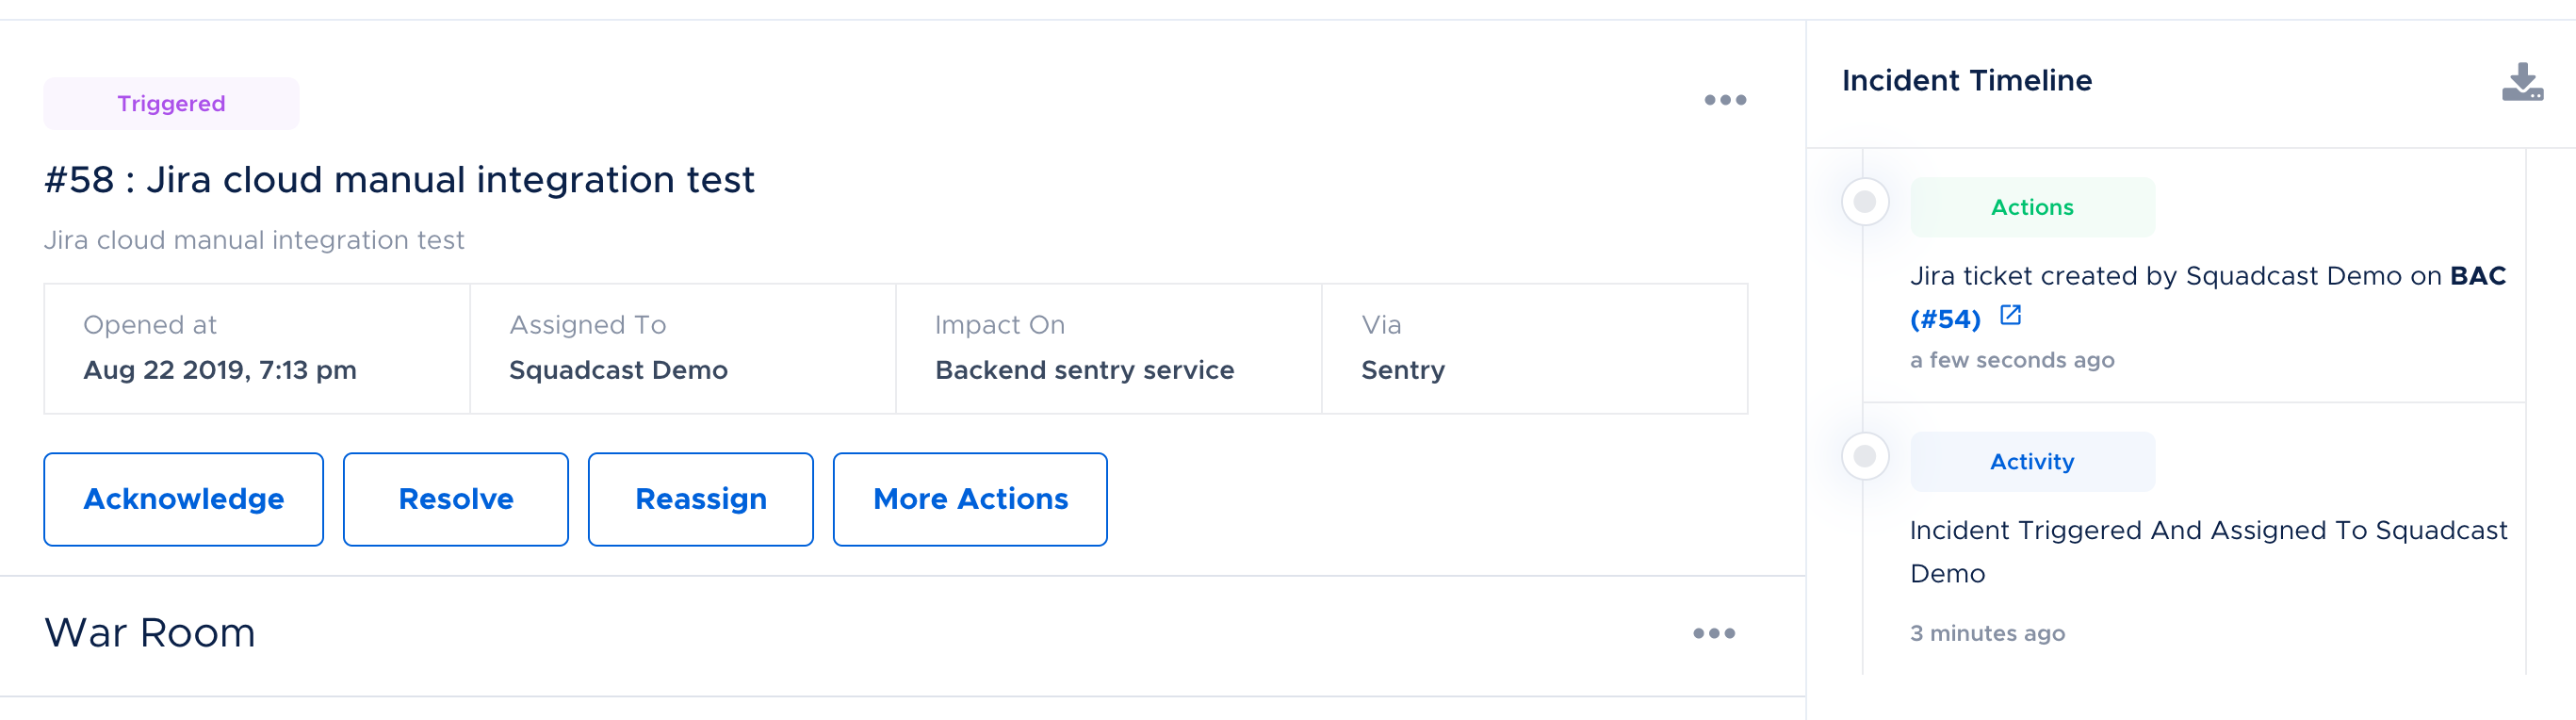
Task: Click the incident title #58
Action: (399, 180)
